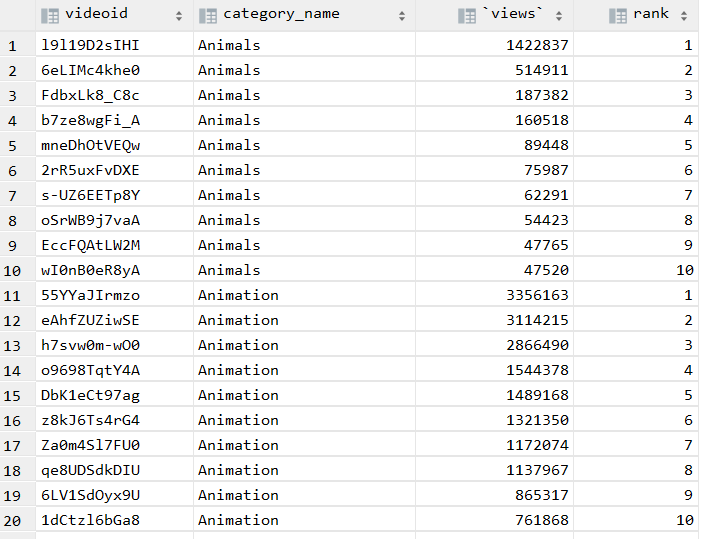Image resolution: width=704 pixels, height=539 pixels.
Task: Sort by videoid using its sort arrows
Action: [x=179, y=16]
